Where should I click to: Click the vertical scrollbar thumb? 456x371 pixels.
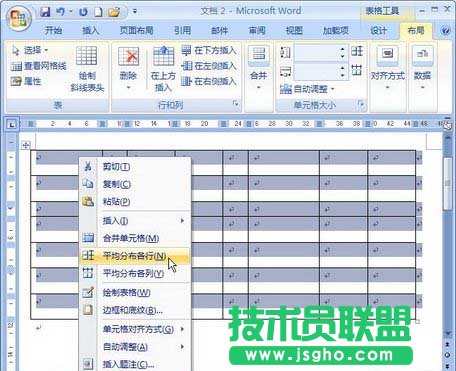[x=447, y=183]
